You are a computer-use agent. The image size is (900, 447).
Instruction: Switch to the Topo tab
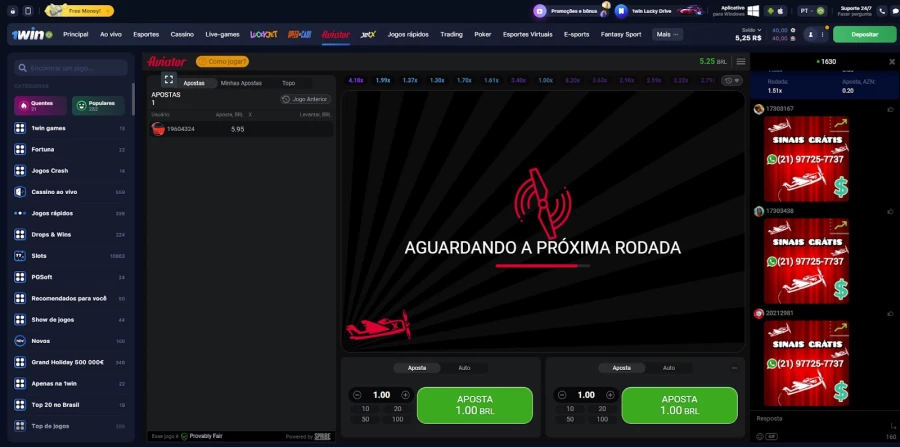(x=289, y=83)
